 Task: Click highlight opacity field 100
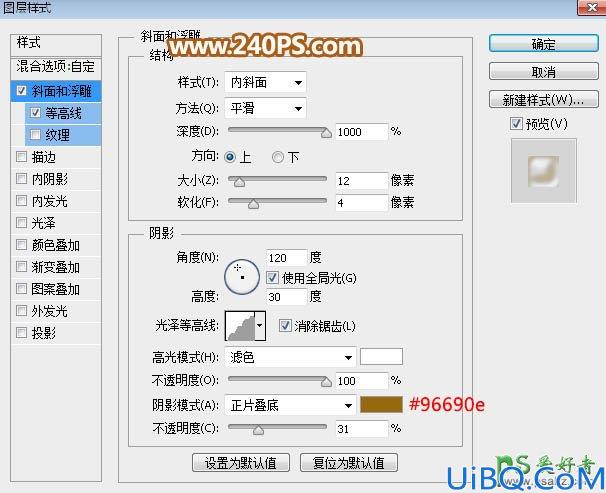[x=361, y=381]
